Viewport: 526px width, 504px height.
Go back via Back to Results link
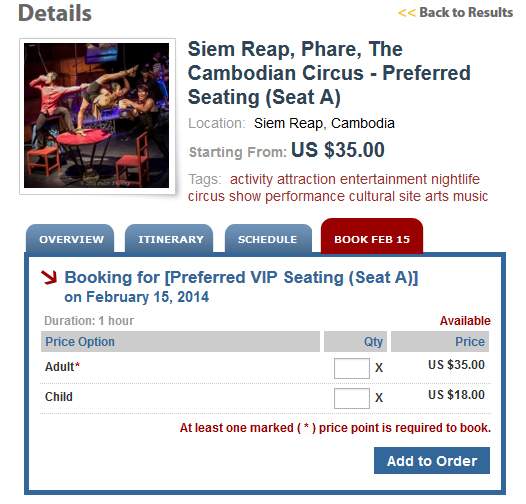(456, 13)
